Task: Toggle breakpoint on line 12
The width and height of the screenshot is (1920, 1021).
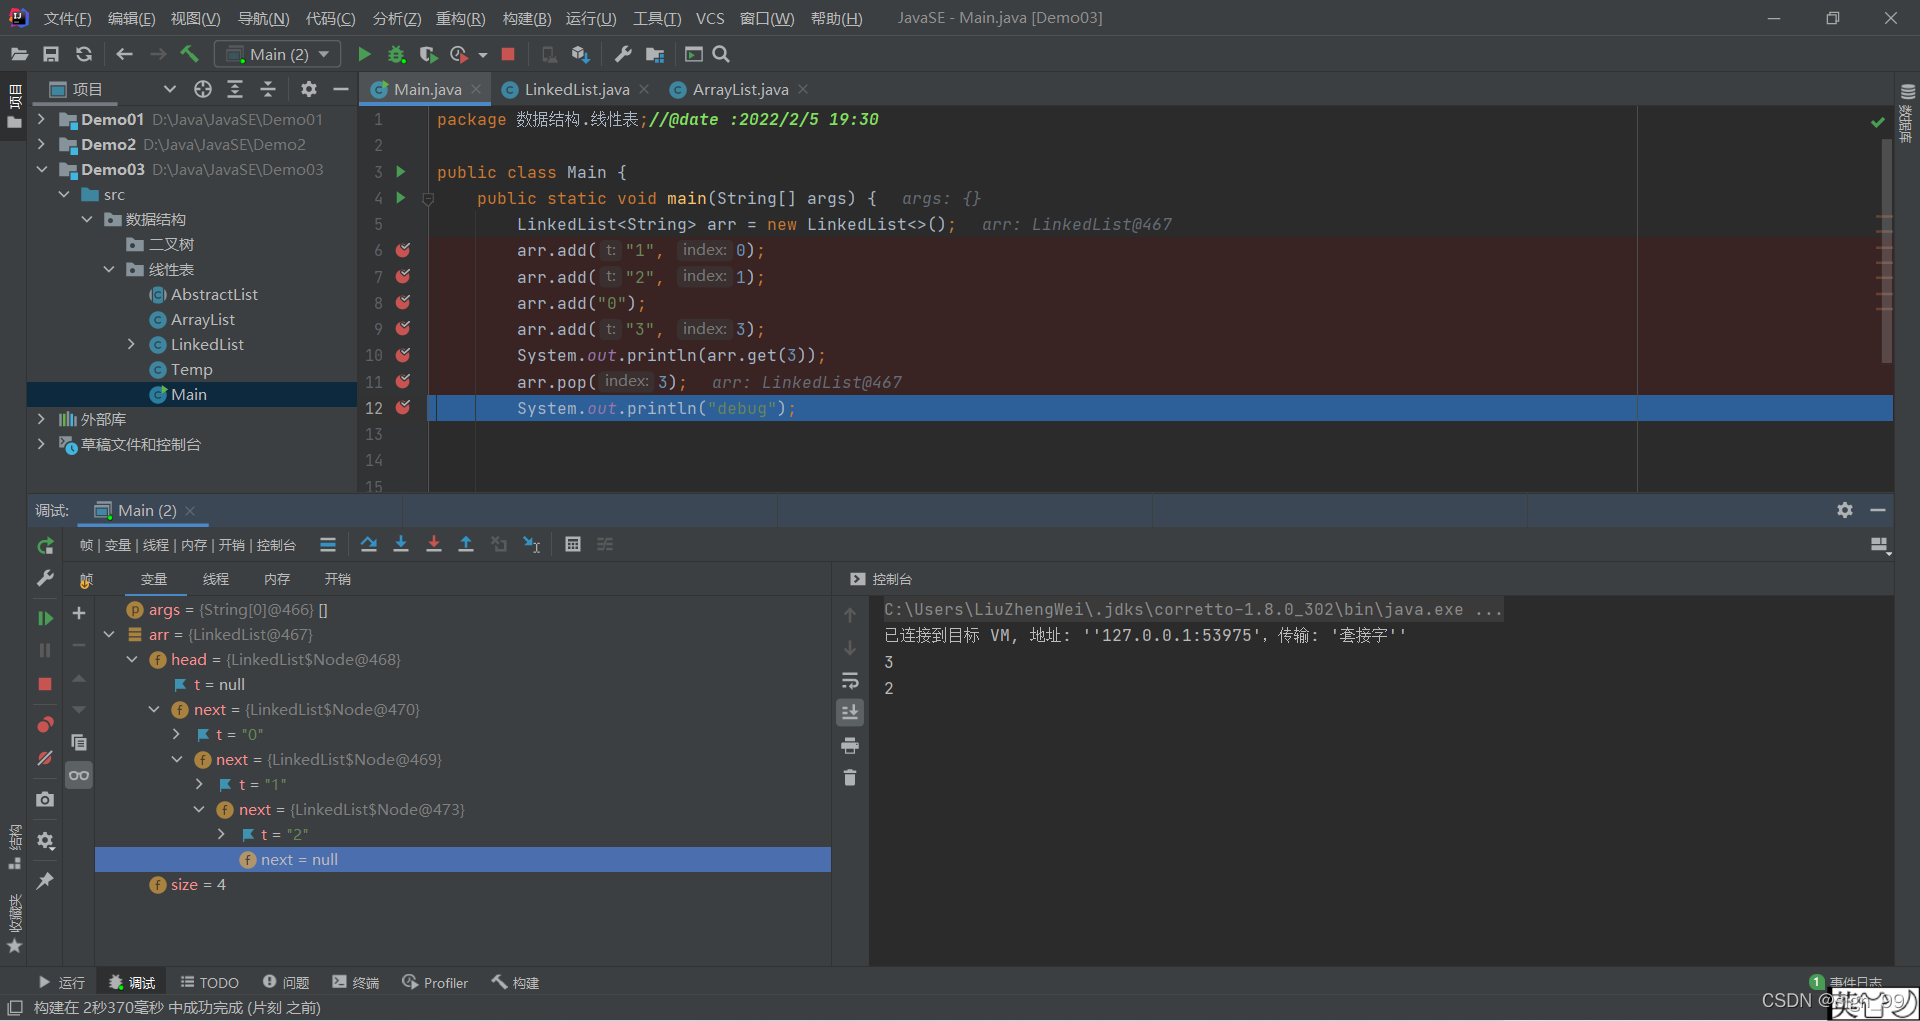Action: pyautogui.click(x=403, y=407)
